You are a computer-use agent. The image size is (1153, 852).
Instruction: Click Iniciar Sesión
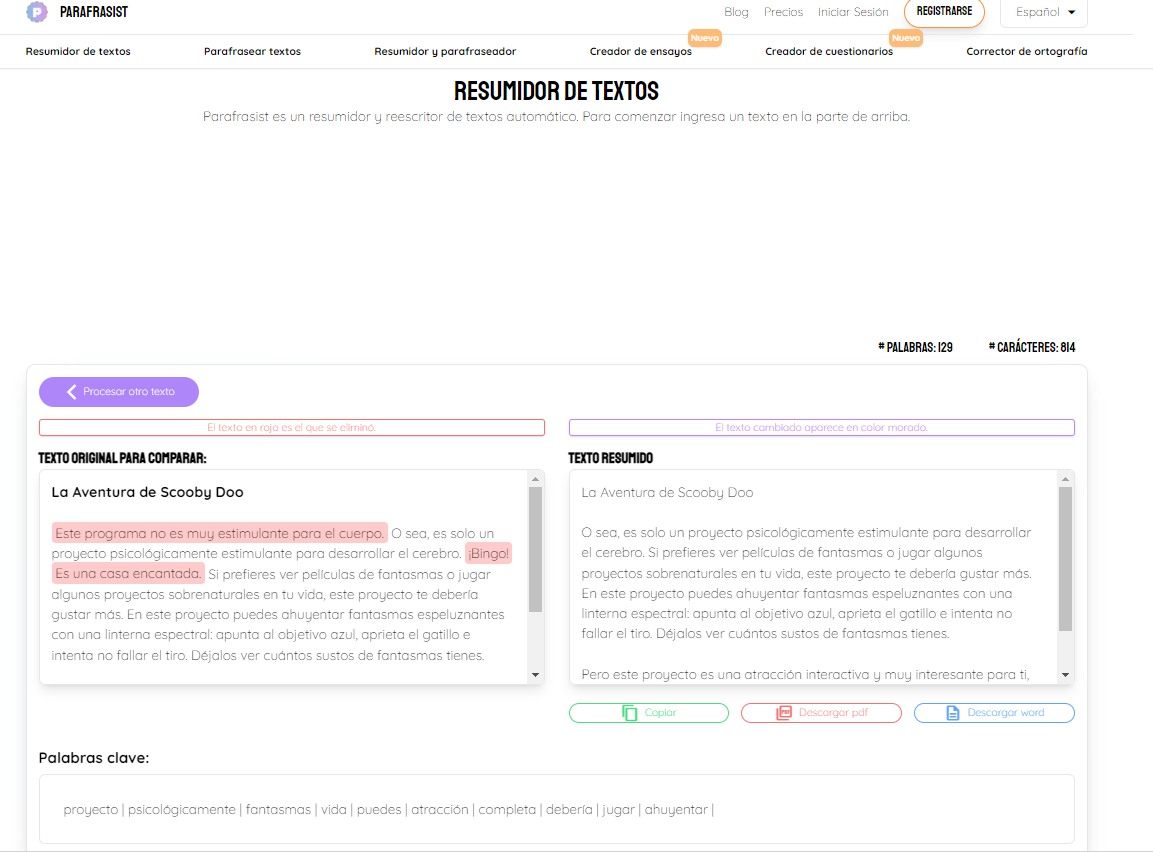[853, 12]
